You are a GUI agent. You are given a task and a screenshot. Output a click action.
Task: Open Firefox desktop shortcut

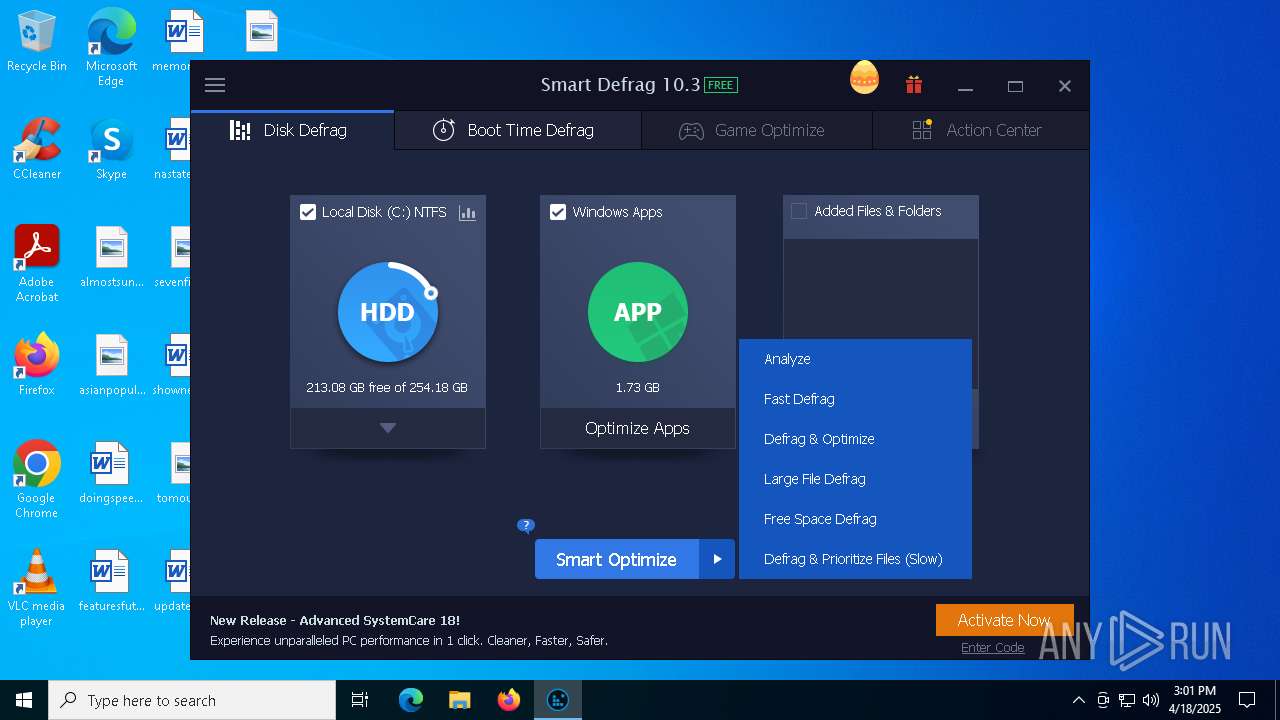coord(37,365)
